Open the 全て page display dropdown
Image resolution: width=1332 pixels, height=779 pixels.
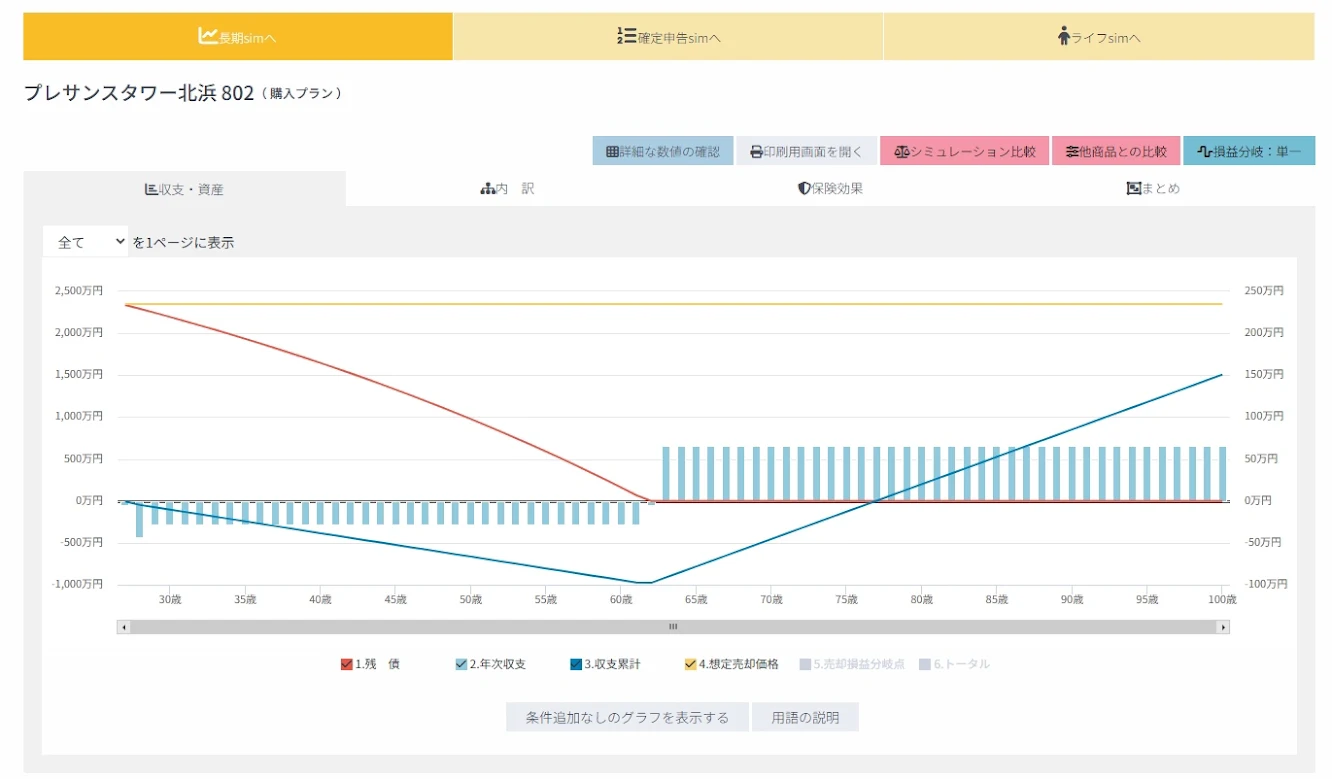pyautogui.click(x=86, y=242)
